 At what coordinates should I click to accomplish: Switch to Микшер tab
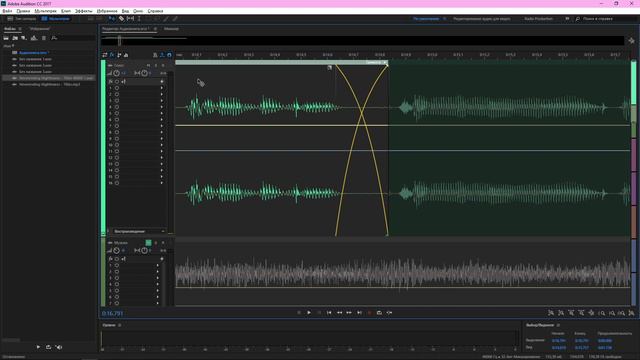click(x=171, y=29)
